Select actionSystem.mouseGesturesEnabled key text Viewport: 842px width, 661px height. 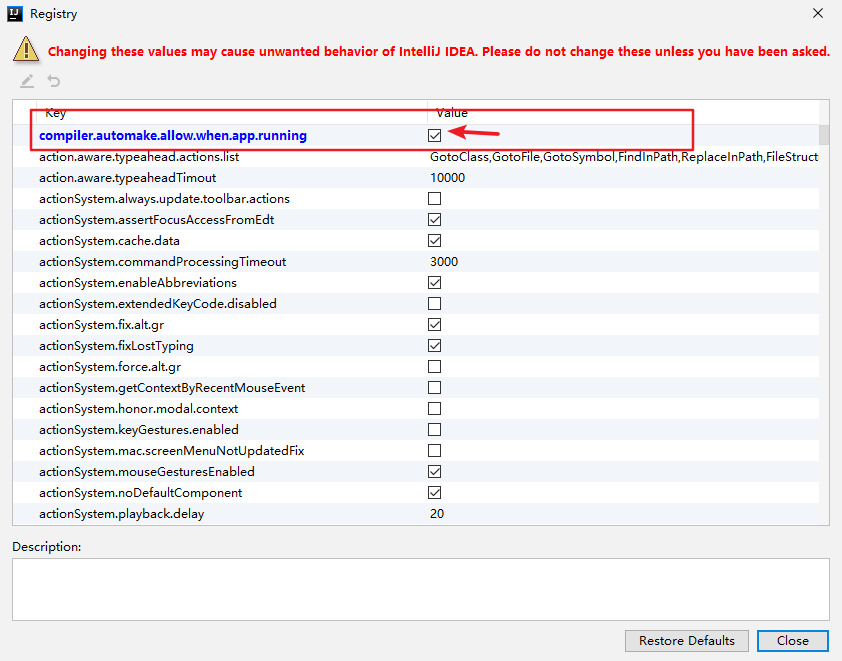coord(147,471)
